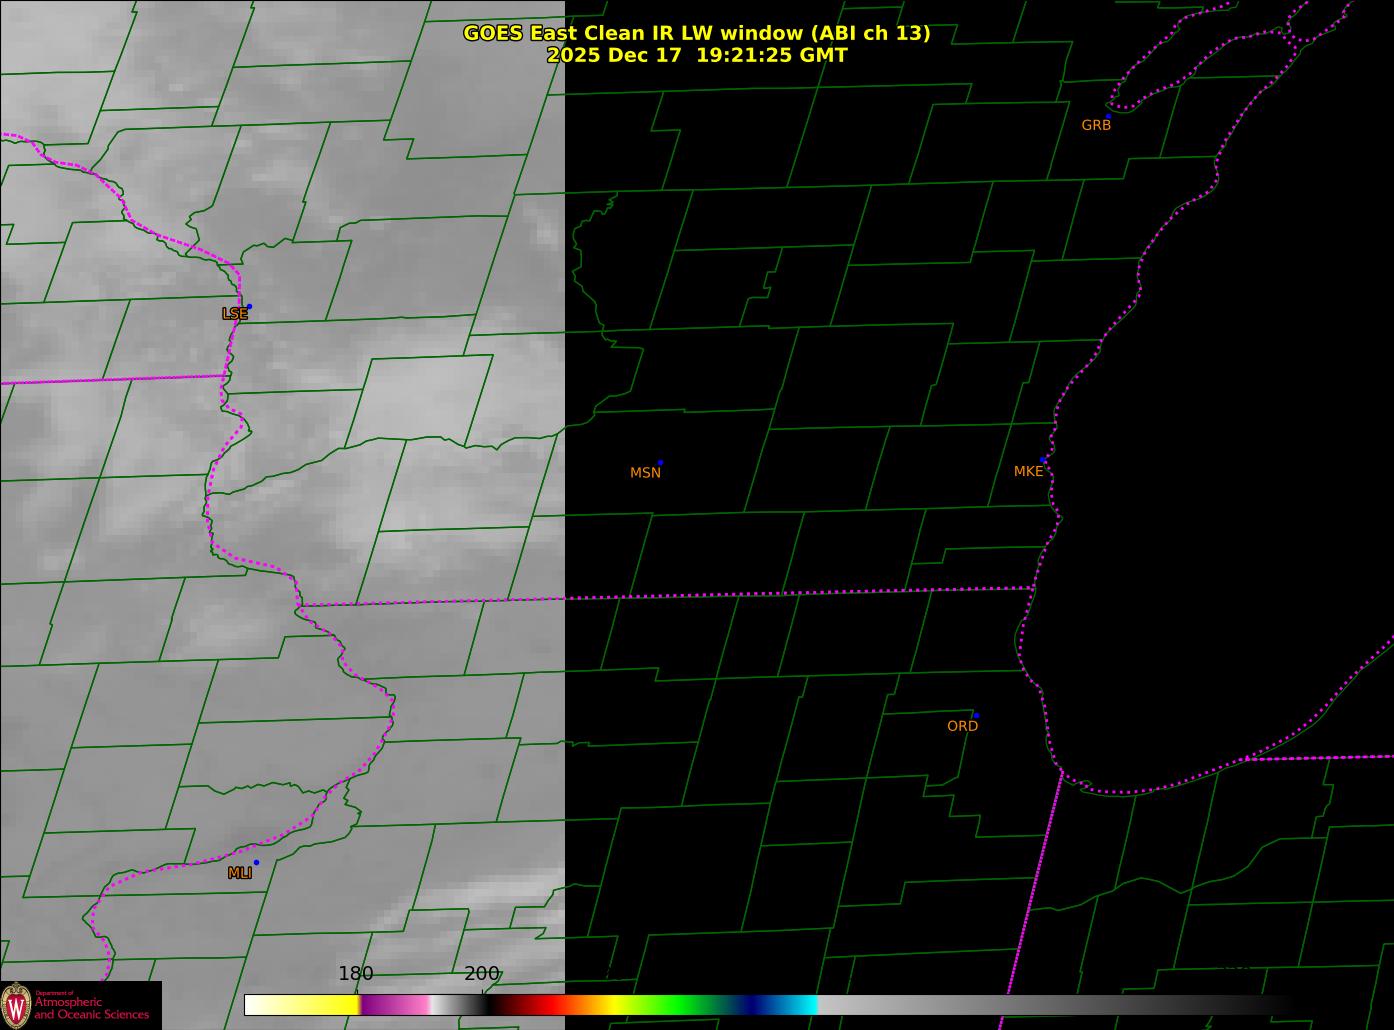Screen dimensions: 1394x1030
Task: Select the MKE station label
Action: (1028, 472)
